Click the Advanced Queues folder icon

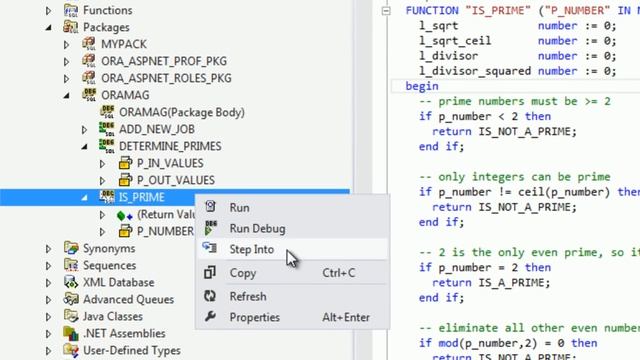click(x=71, y=299)
